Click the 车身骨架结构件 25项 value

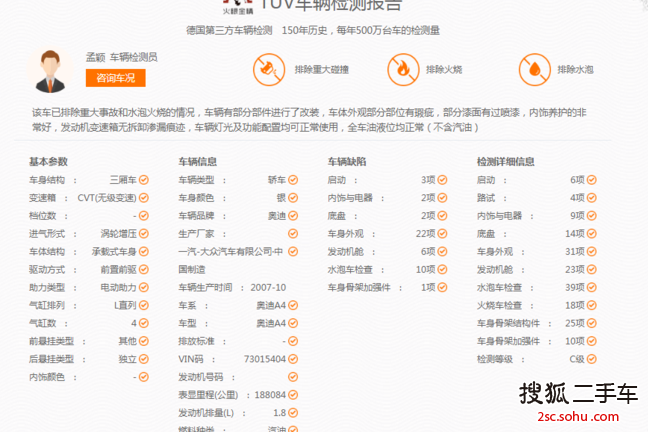[x=575, y=323]
